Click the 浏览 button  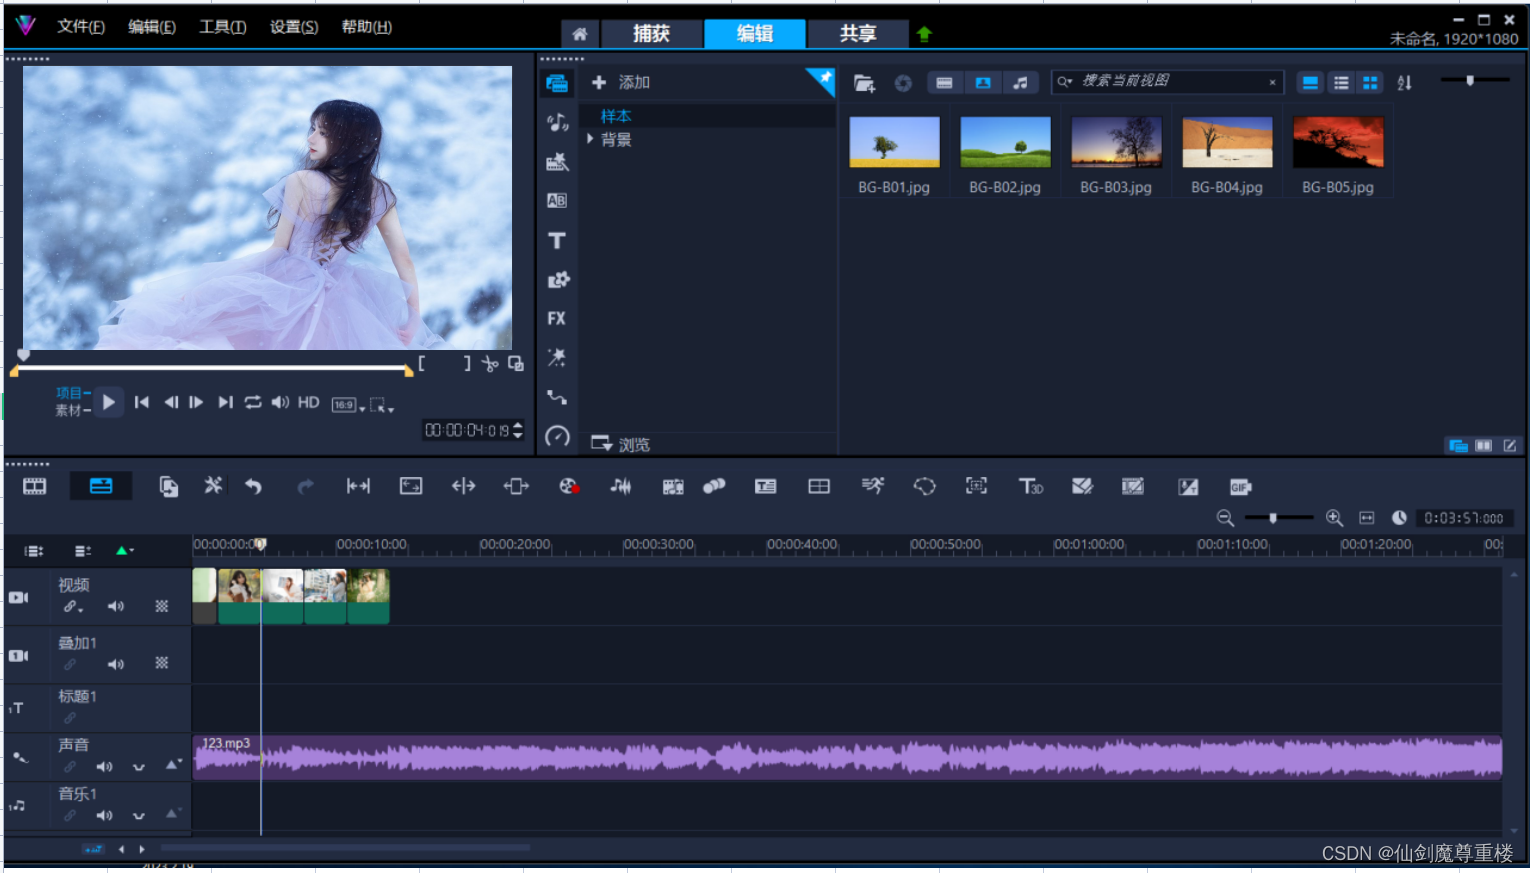tap(621, 444)
